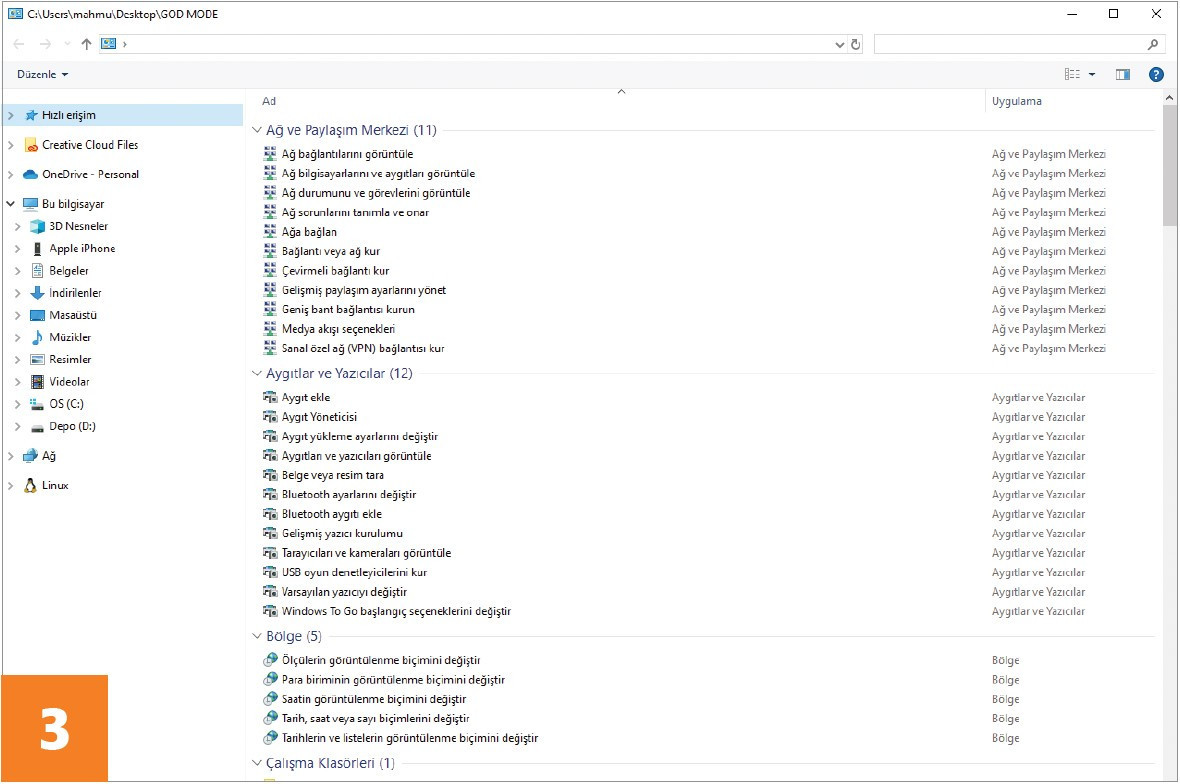
Task: Collapse the Aygıtlar ve Yazıcılar group
Action: [x=257, y=373]
